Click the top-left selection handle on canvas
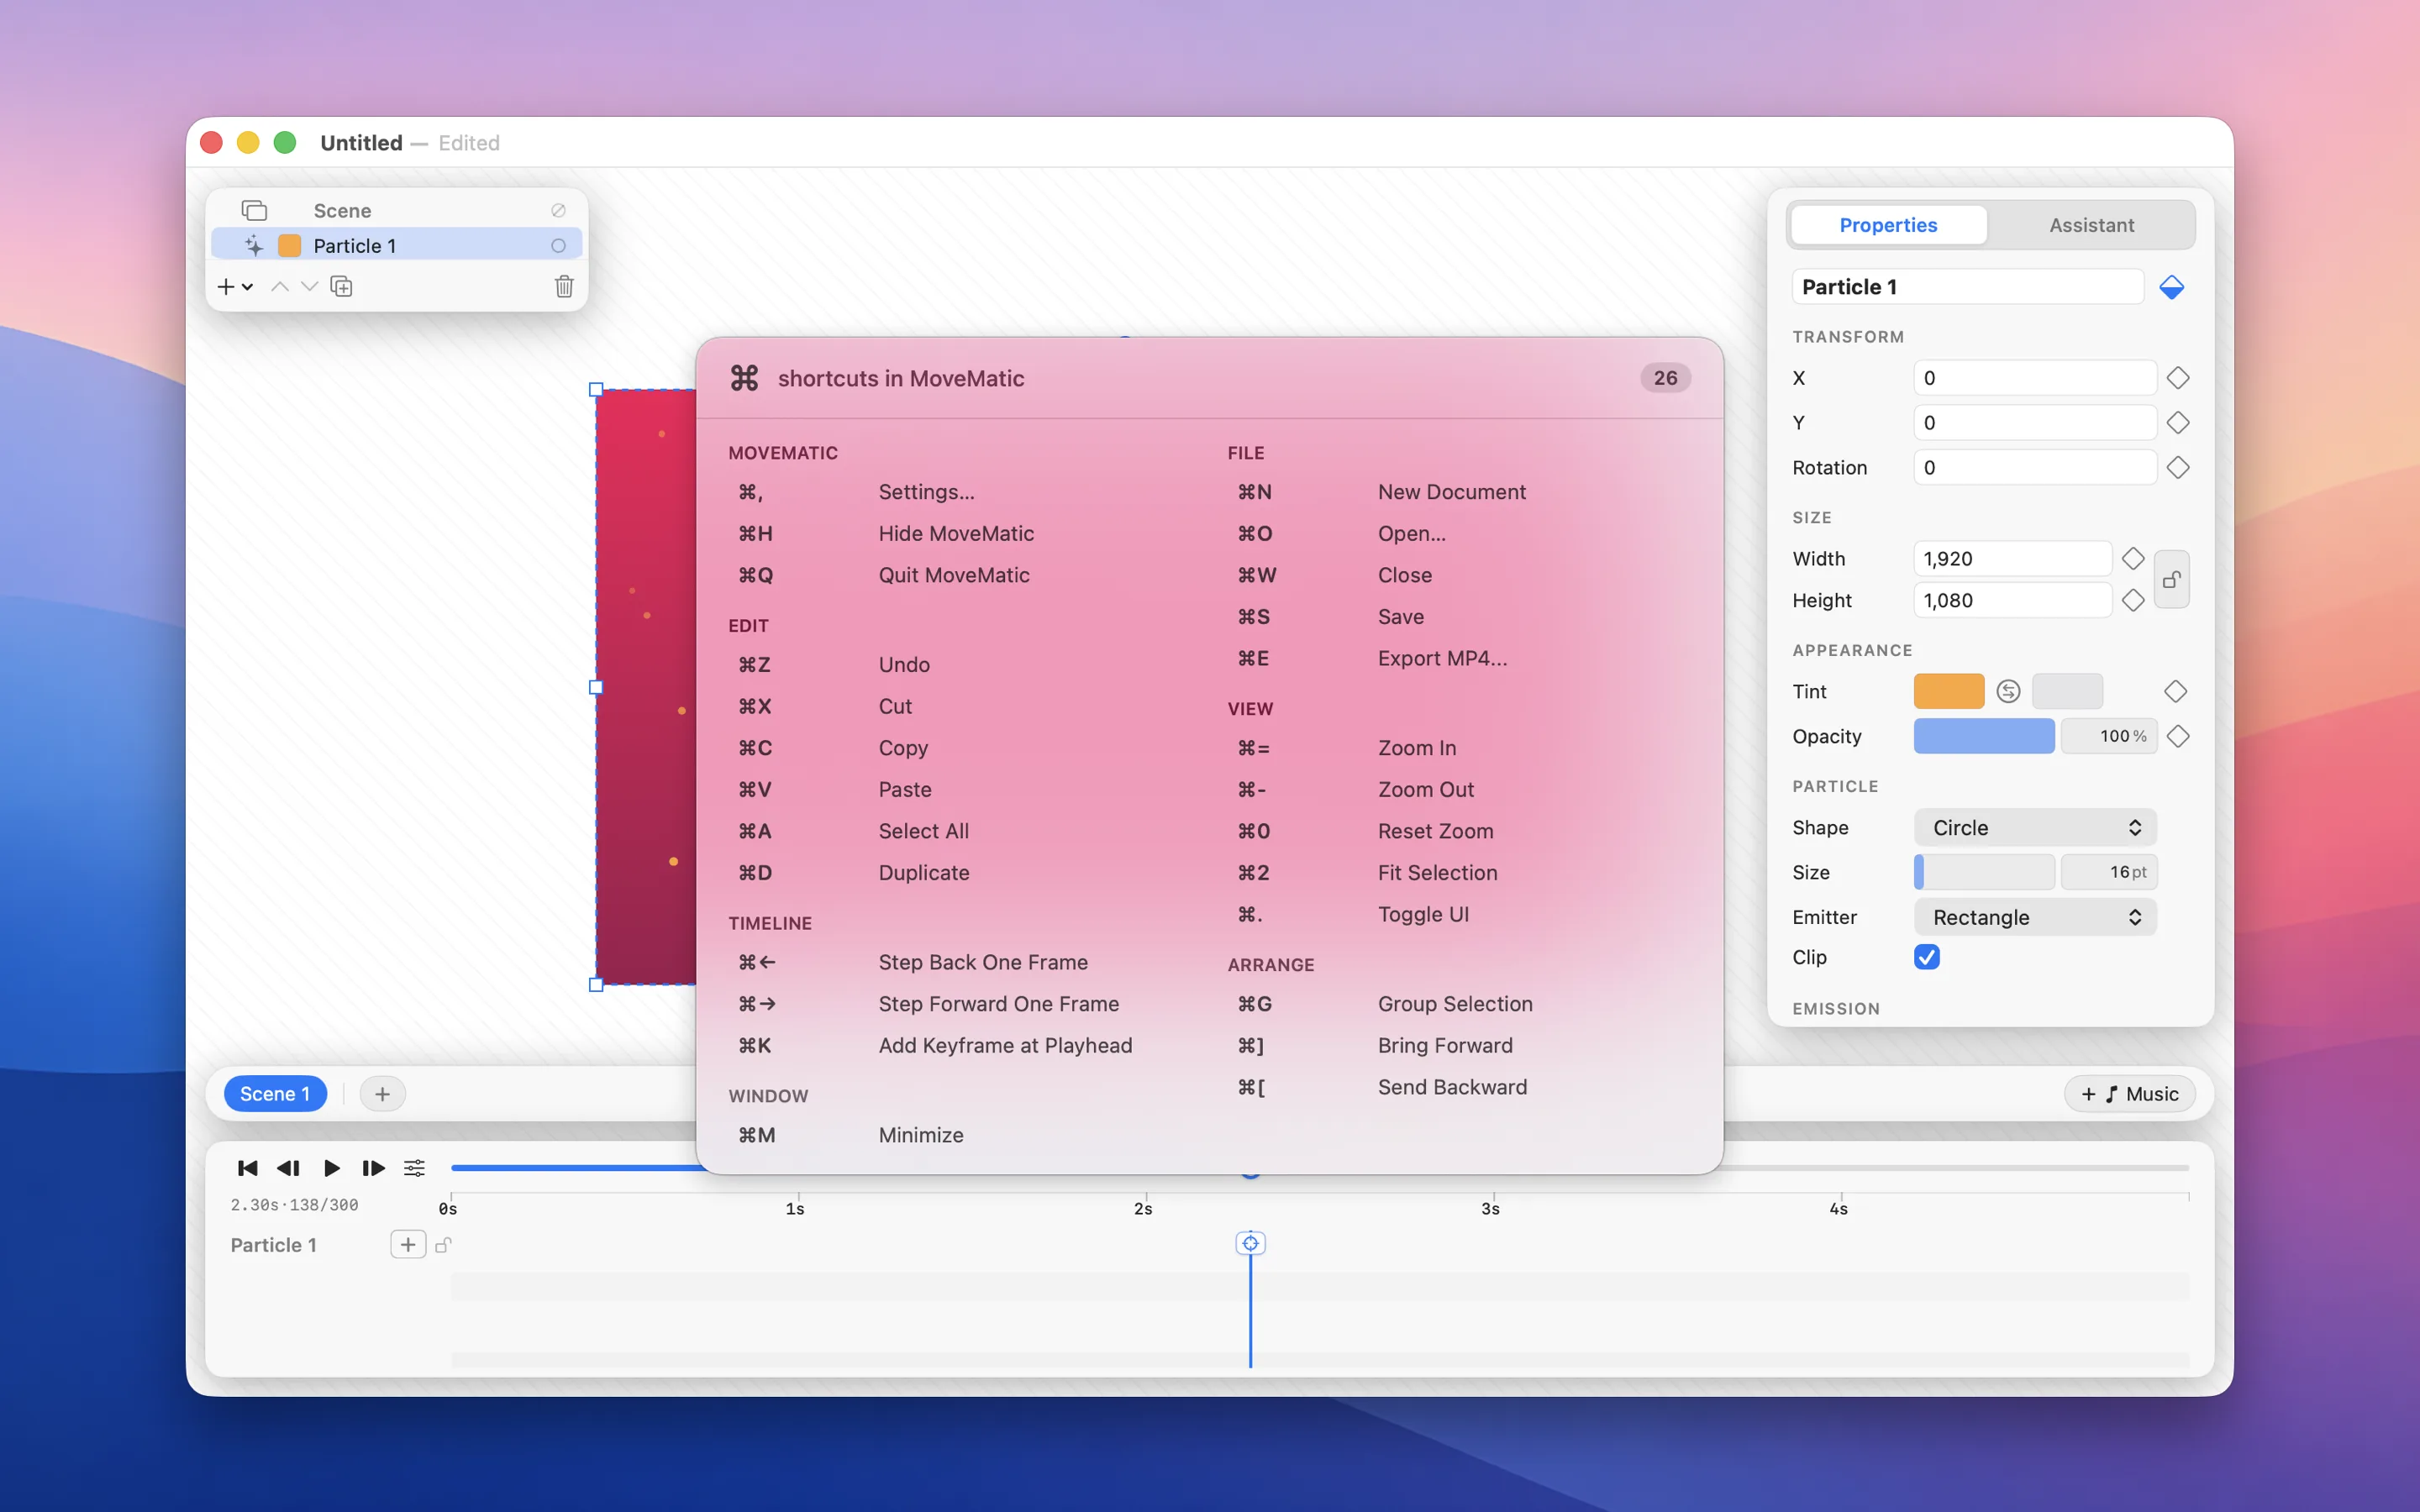Image resolution: width=2420 pixels, height=1512 pixels. pyautogui.click(x=596, y=389)
